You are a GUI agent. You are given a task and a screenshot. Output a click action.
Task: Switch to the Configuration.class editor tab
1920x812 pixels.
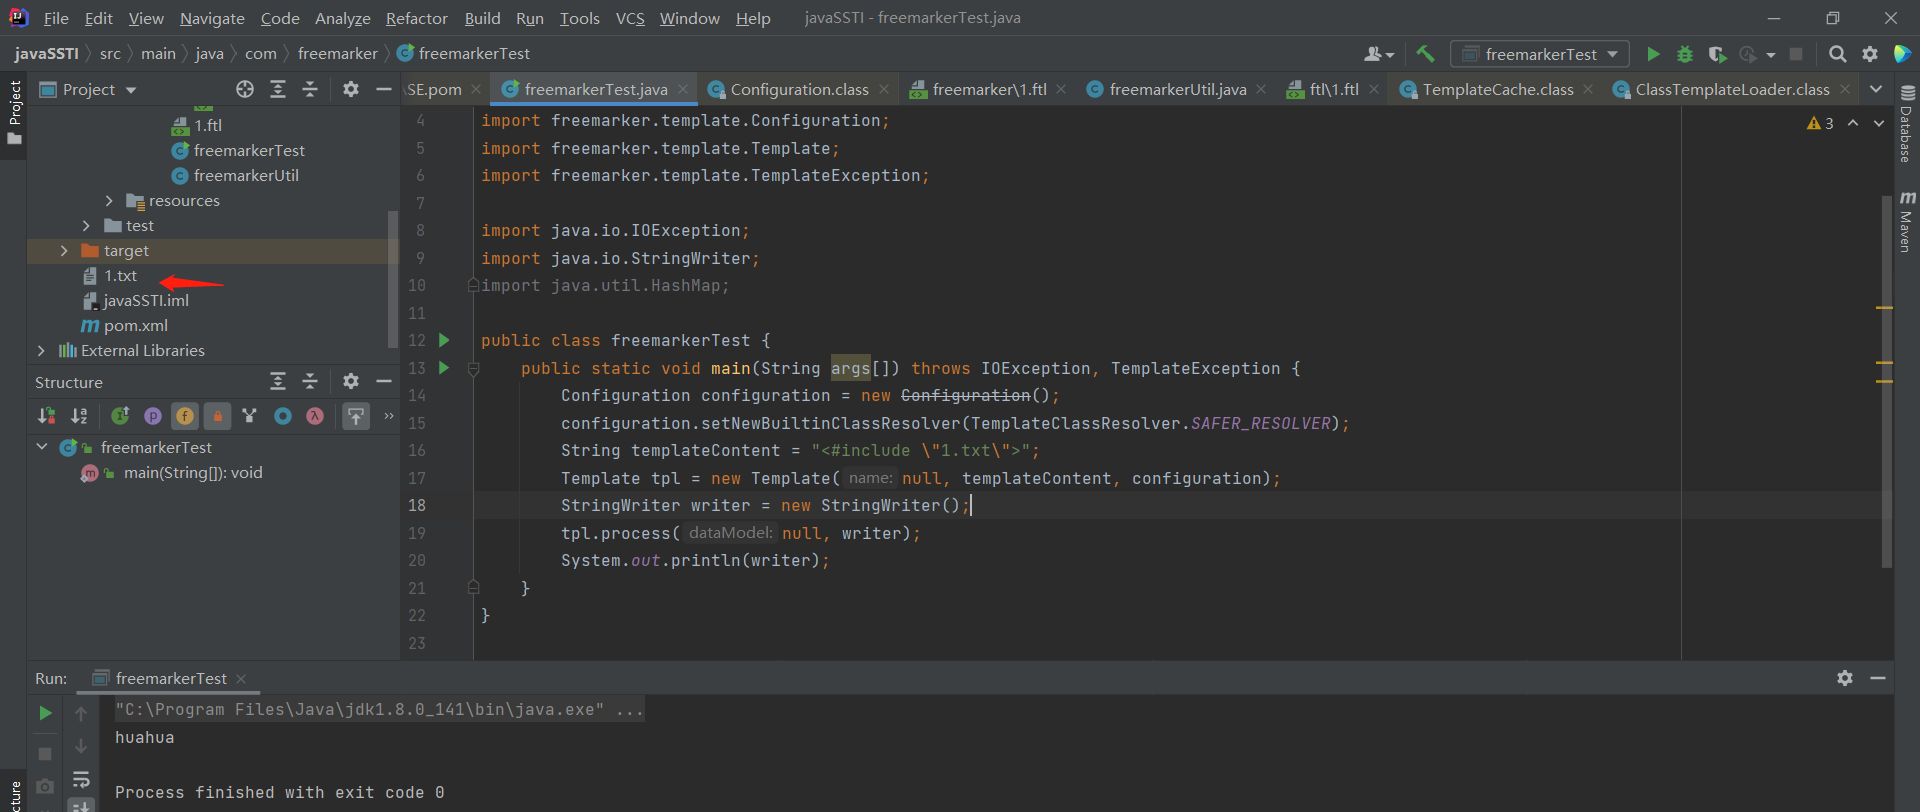click(798, 90)
